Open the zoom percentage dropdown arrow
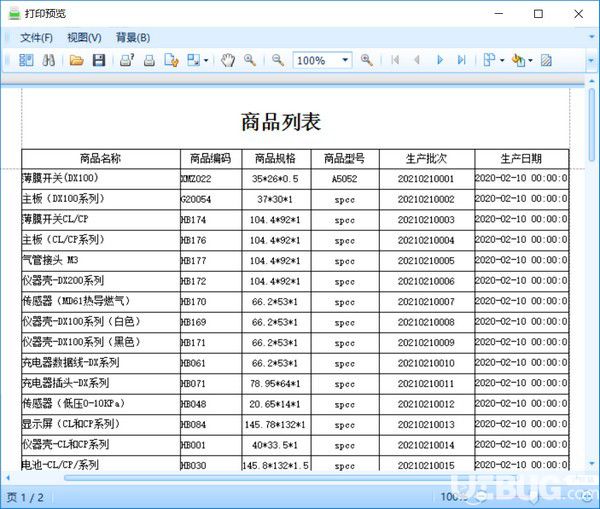The height and width of the screenshot is (509, 600). 345,60
